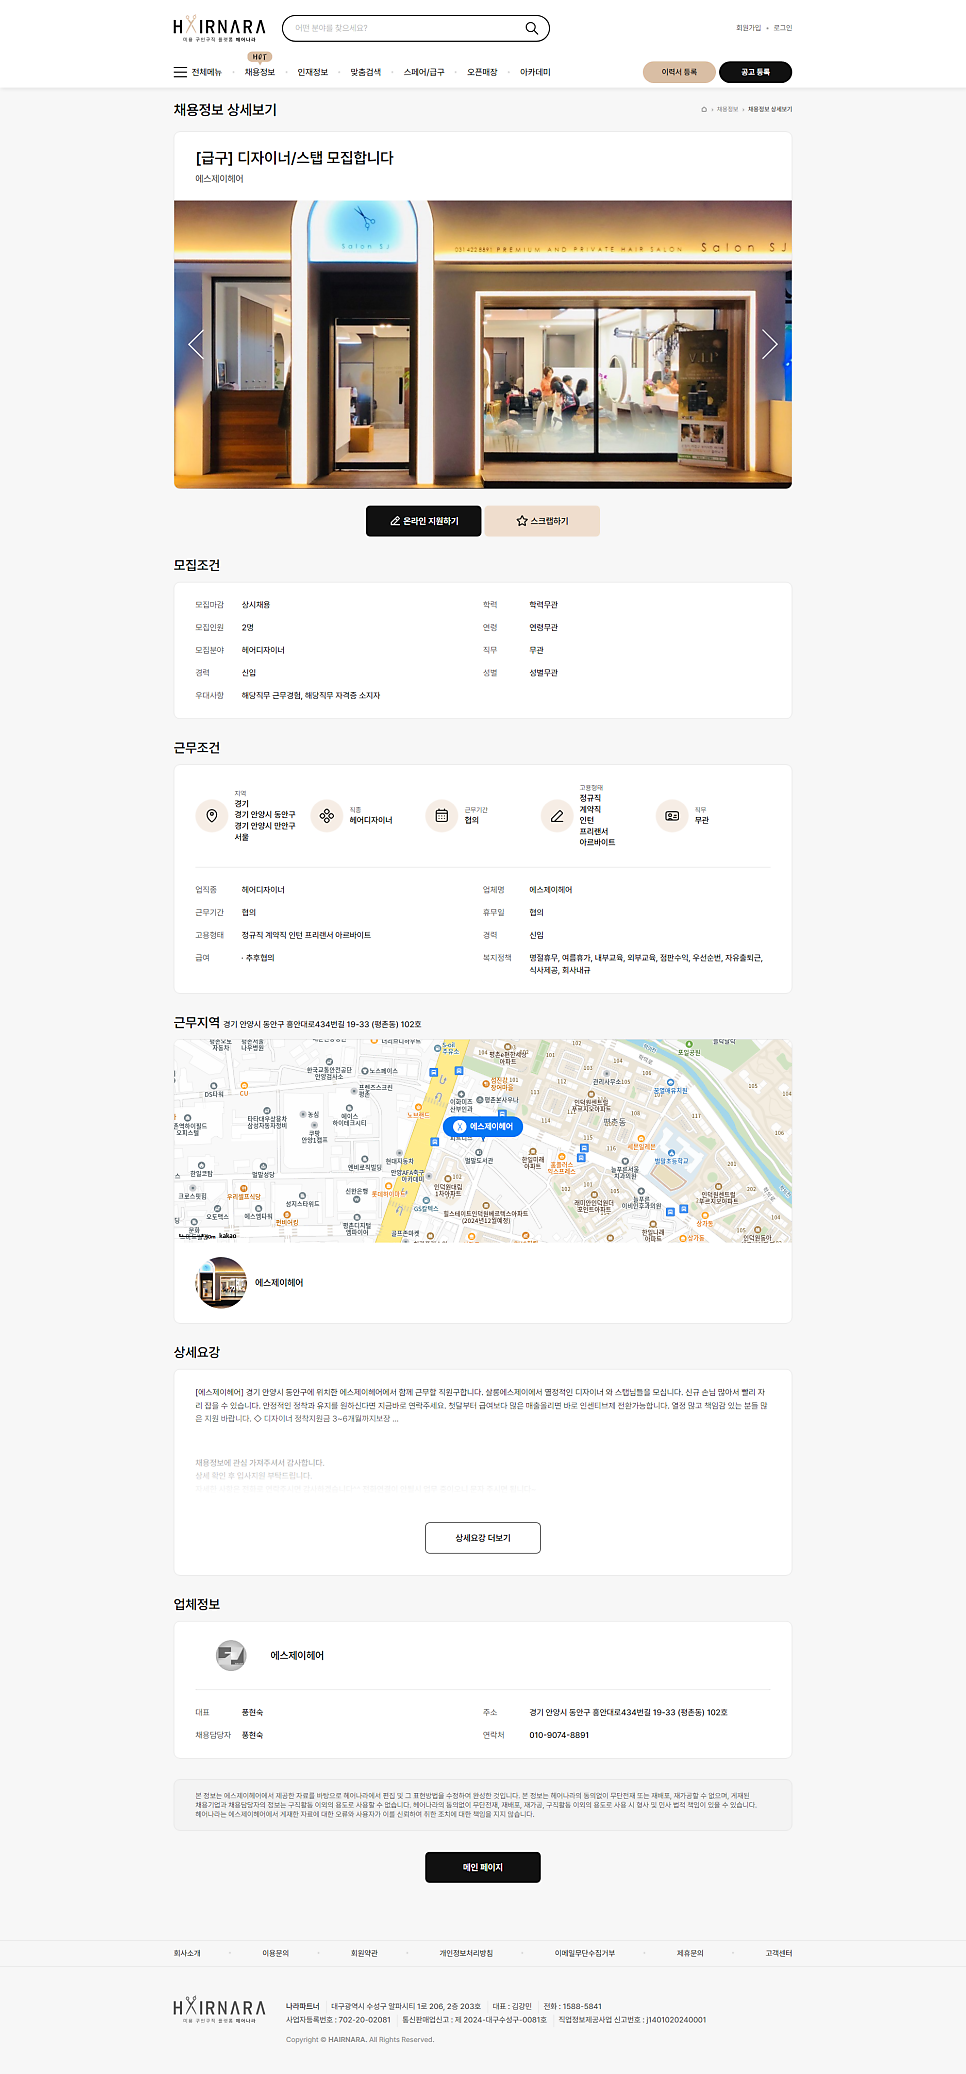966x2074 pixels.
Task: Open the 맞춤검색 menu
Action: 366,72
